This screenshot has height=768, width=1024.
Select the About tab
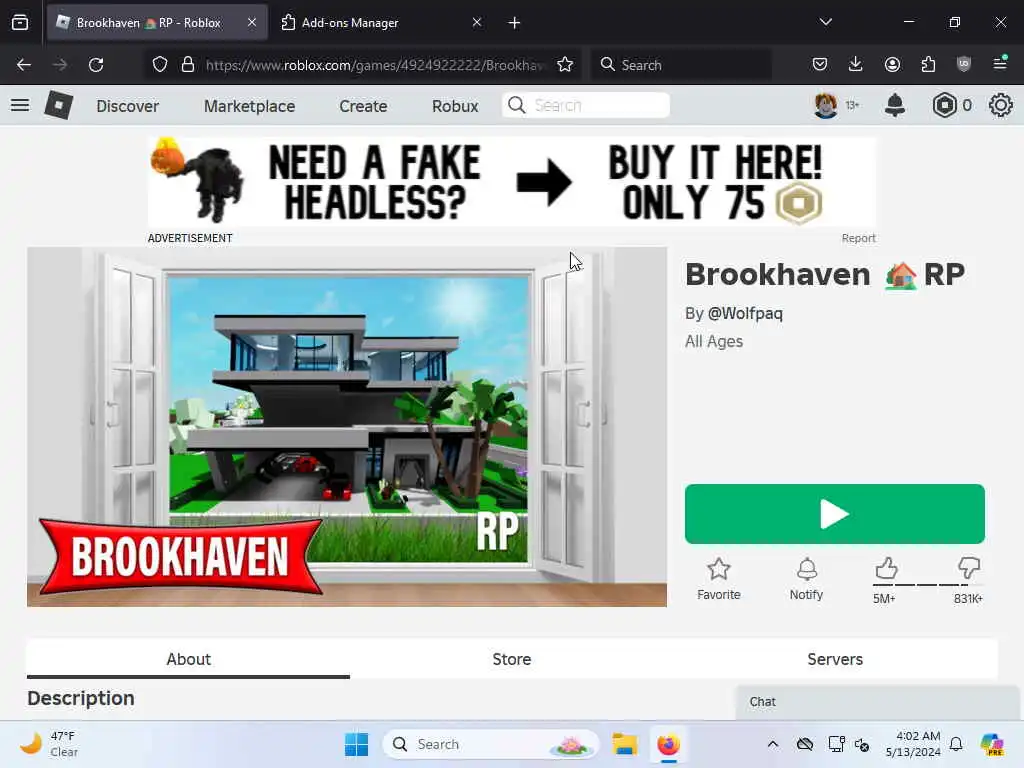coord(188,659)
